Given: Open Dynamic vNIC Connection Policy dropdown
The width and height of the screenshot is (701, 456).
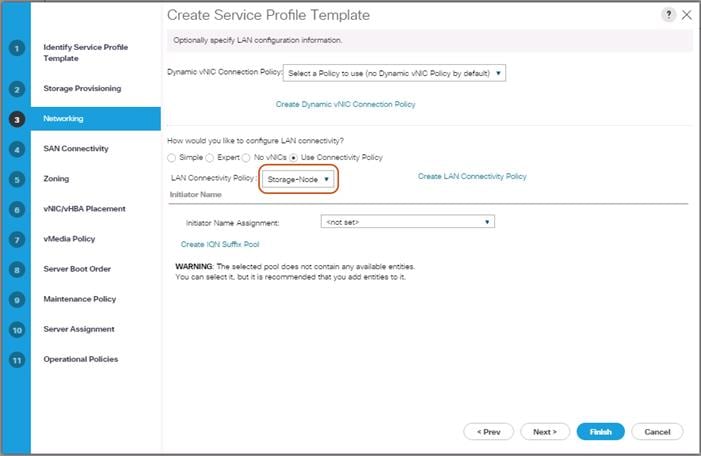Looking at the screenshot, I should coord(394,73).
